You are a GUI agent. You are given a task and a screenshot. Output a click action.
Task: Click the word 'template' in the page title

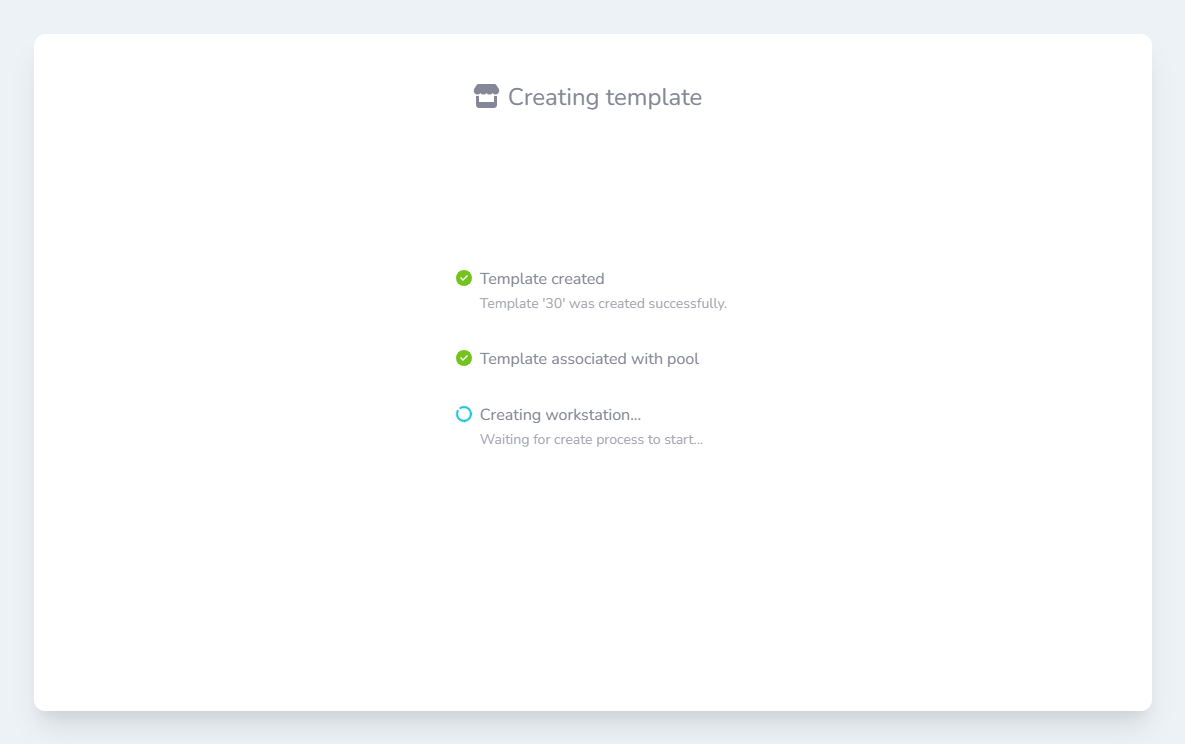658,97
